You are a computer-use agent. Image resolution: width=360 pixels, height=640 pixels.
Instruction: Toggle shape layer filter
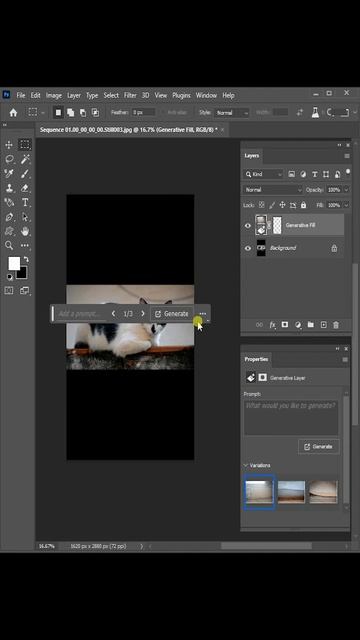pos(326,174)
